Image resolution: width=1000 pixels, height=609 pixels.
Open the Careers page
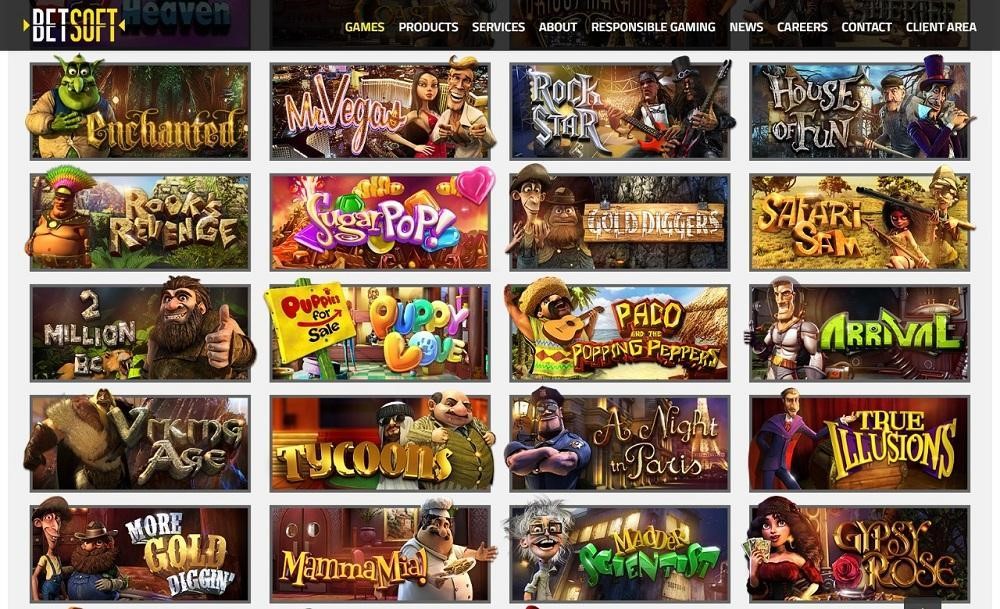pos(802,27)
